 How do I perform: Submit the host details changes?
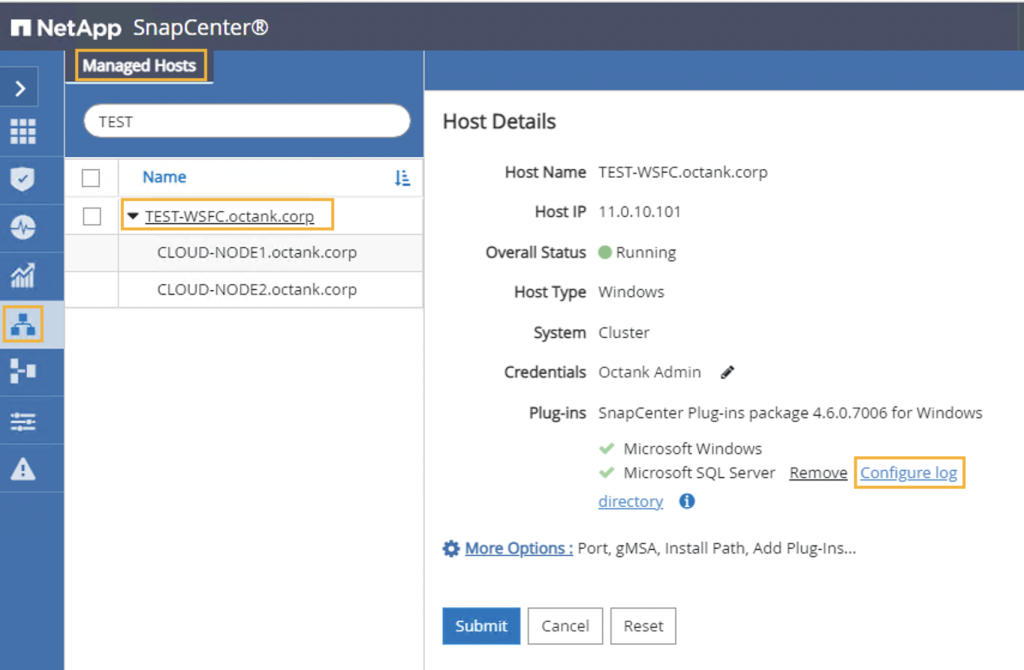[x=481, y=626]
